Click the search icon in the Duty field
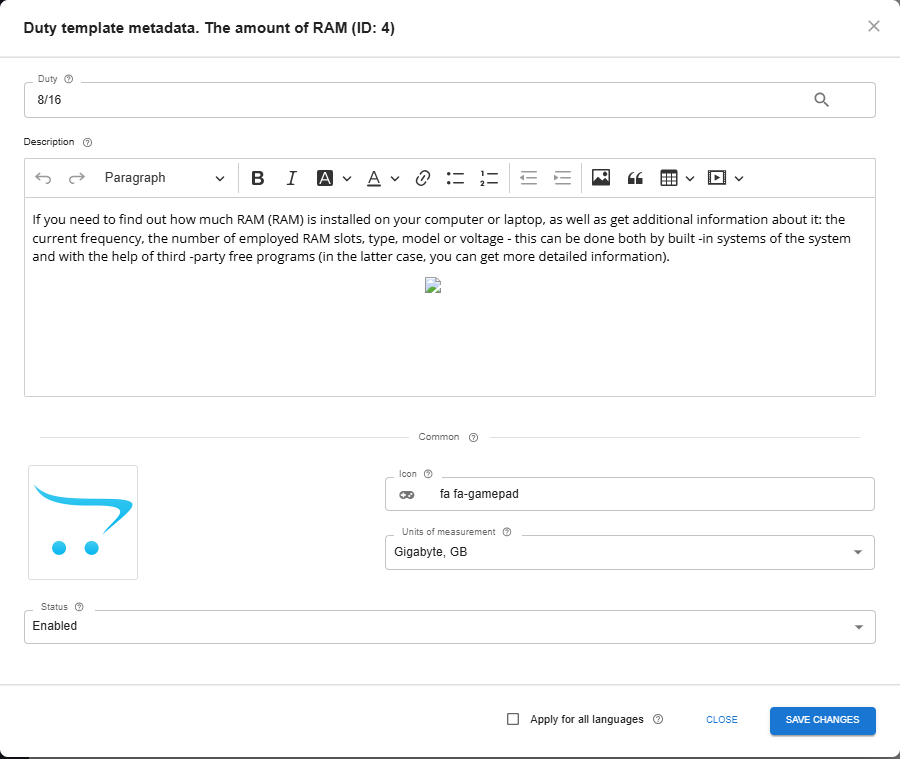This screenshot has width=900, height=759. point(822,100)
